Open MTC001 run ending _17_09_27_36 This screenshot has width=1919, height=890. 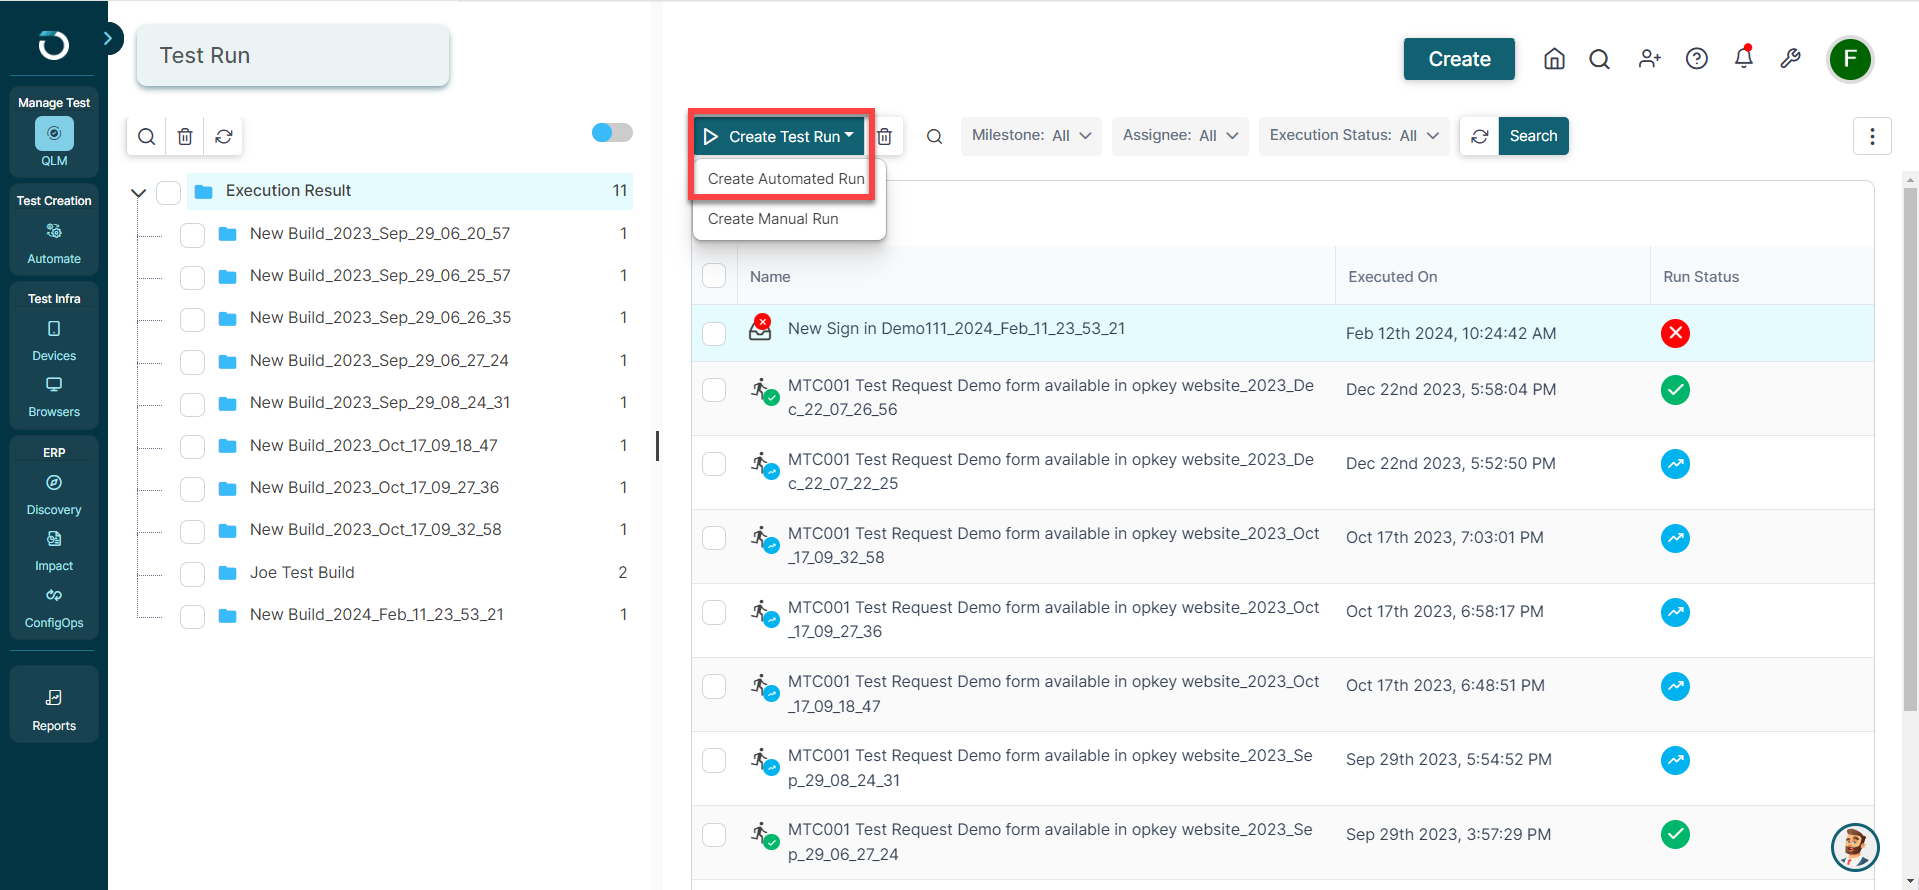[x=1053, y=620]
